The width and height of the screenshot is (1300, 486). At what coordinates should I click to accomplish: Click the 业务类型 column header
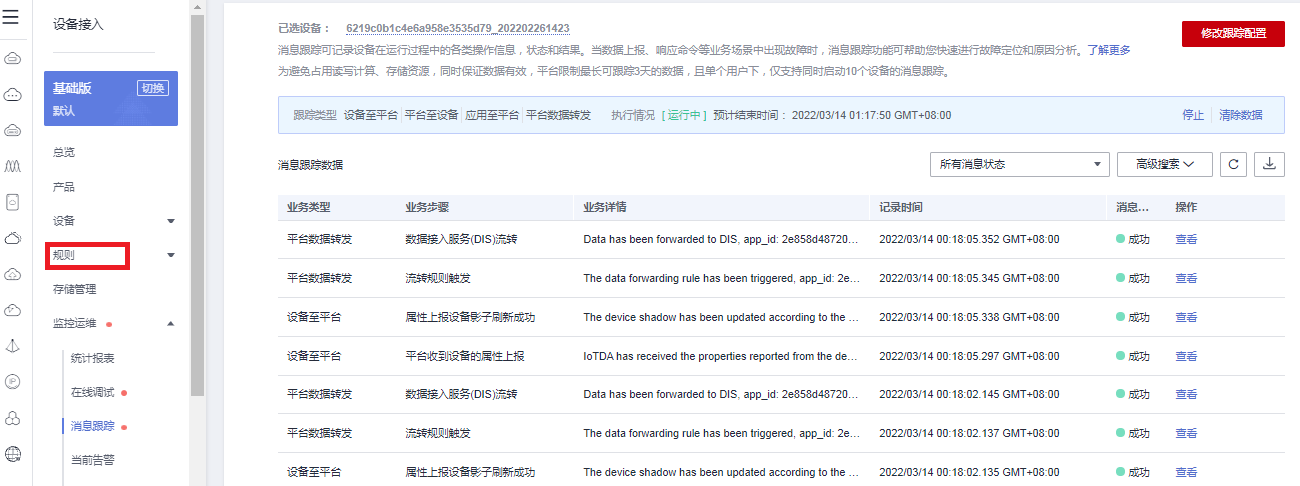[x=308, y=207]
